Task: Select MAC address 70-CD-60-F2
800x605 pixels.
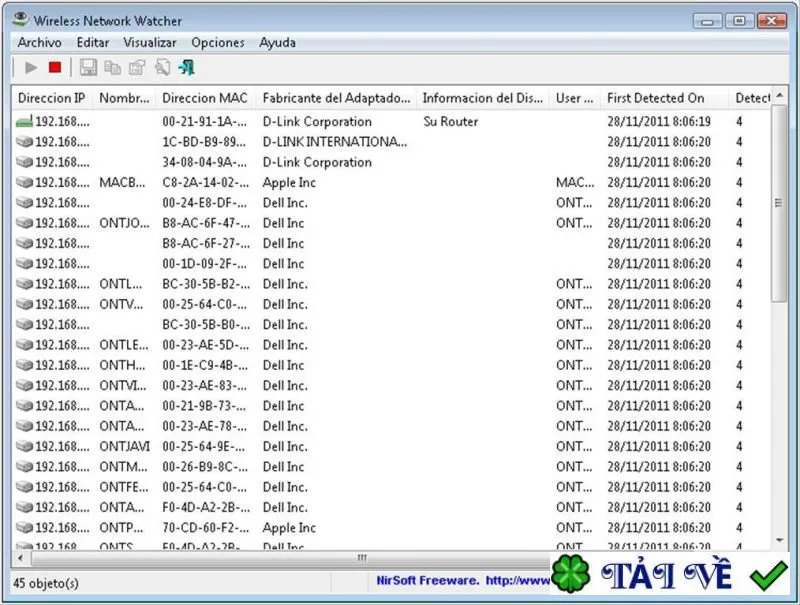Action: click(206, 527)
